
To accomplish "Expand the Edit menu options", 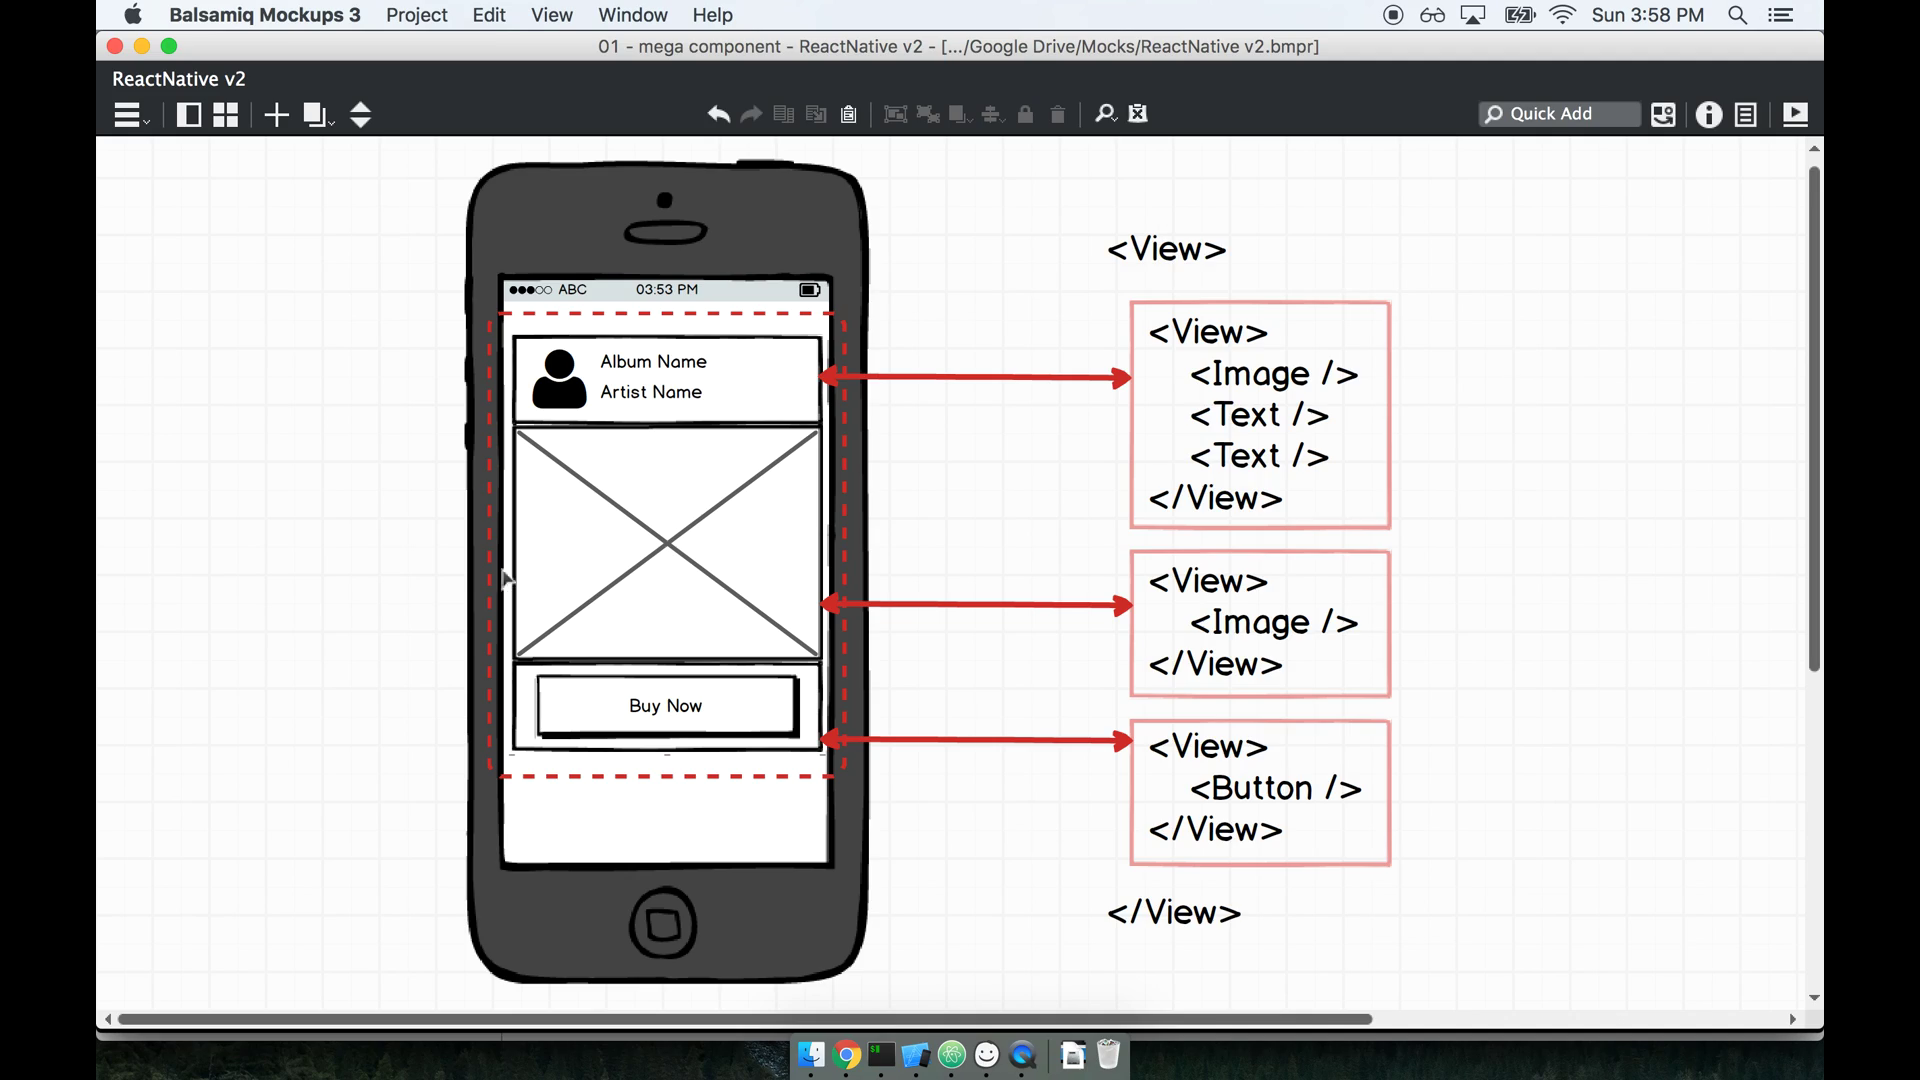I will [x=489, y=15].
